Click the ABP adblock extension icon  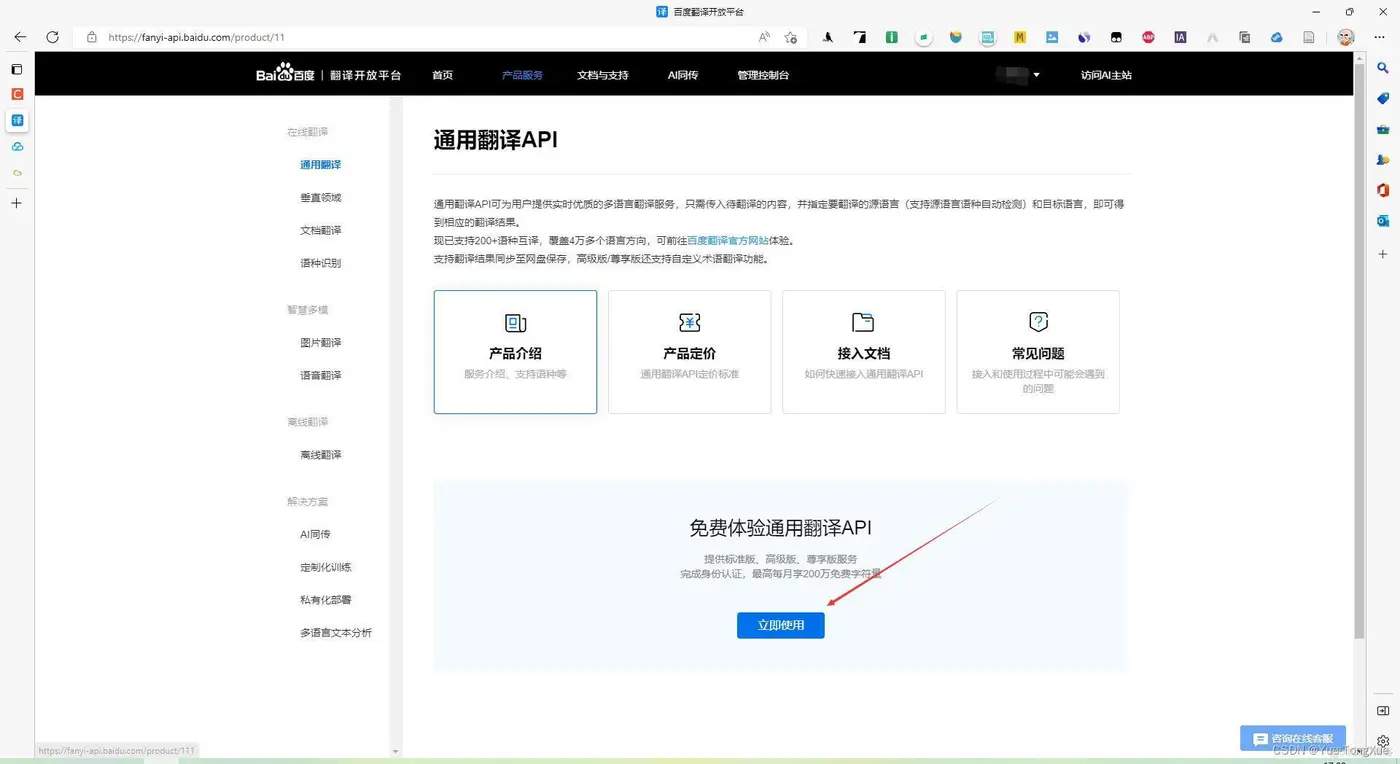point(1148,37)
